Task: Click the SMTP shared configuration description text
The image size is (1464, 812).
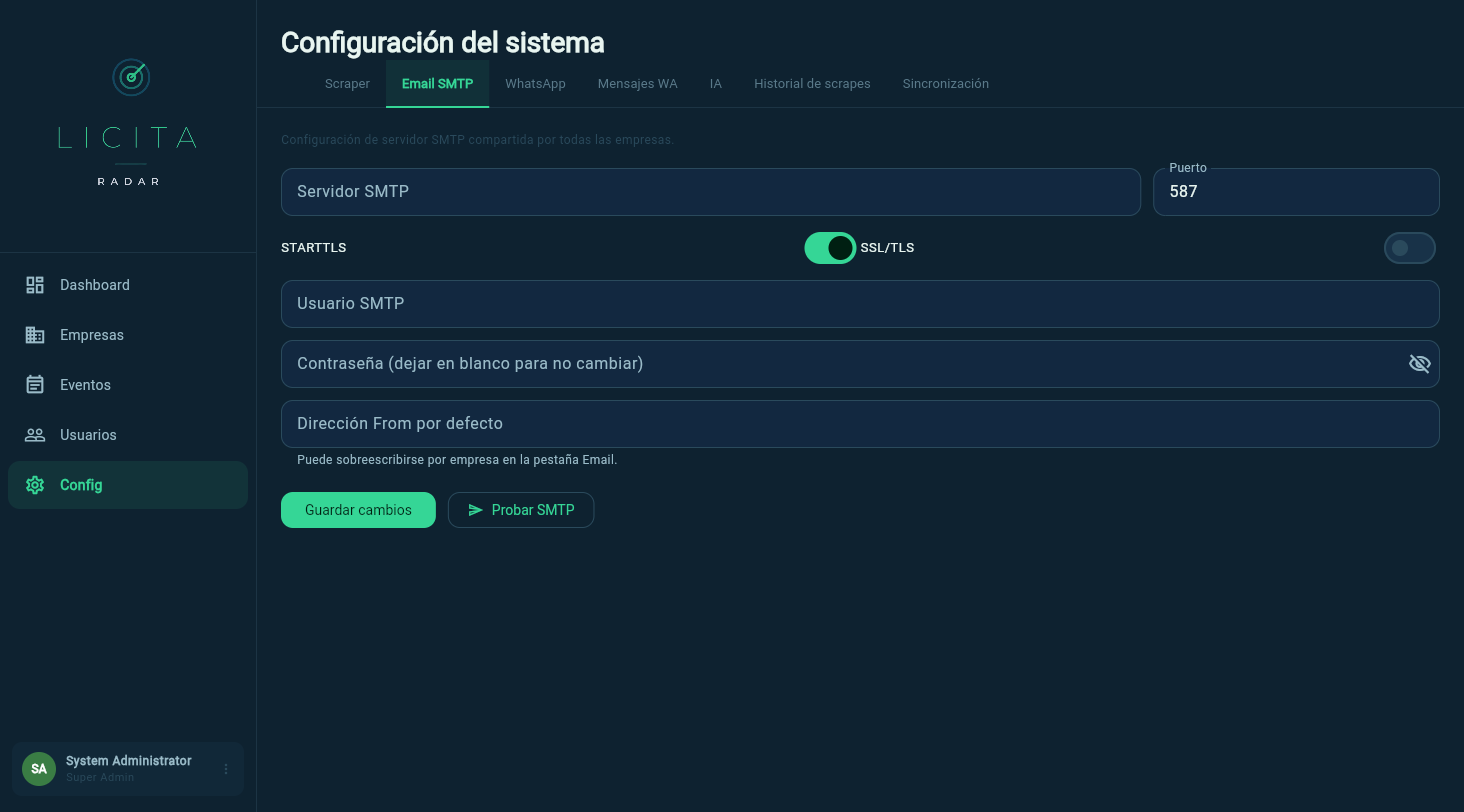Action: pos(478,140)
